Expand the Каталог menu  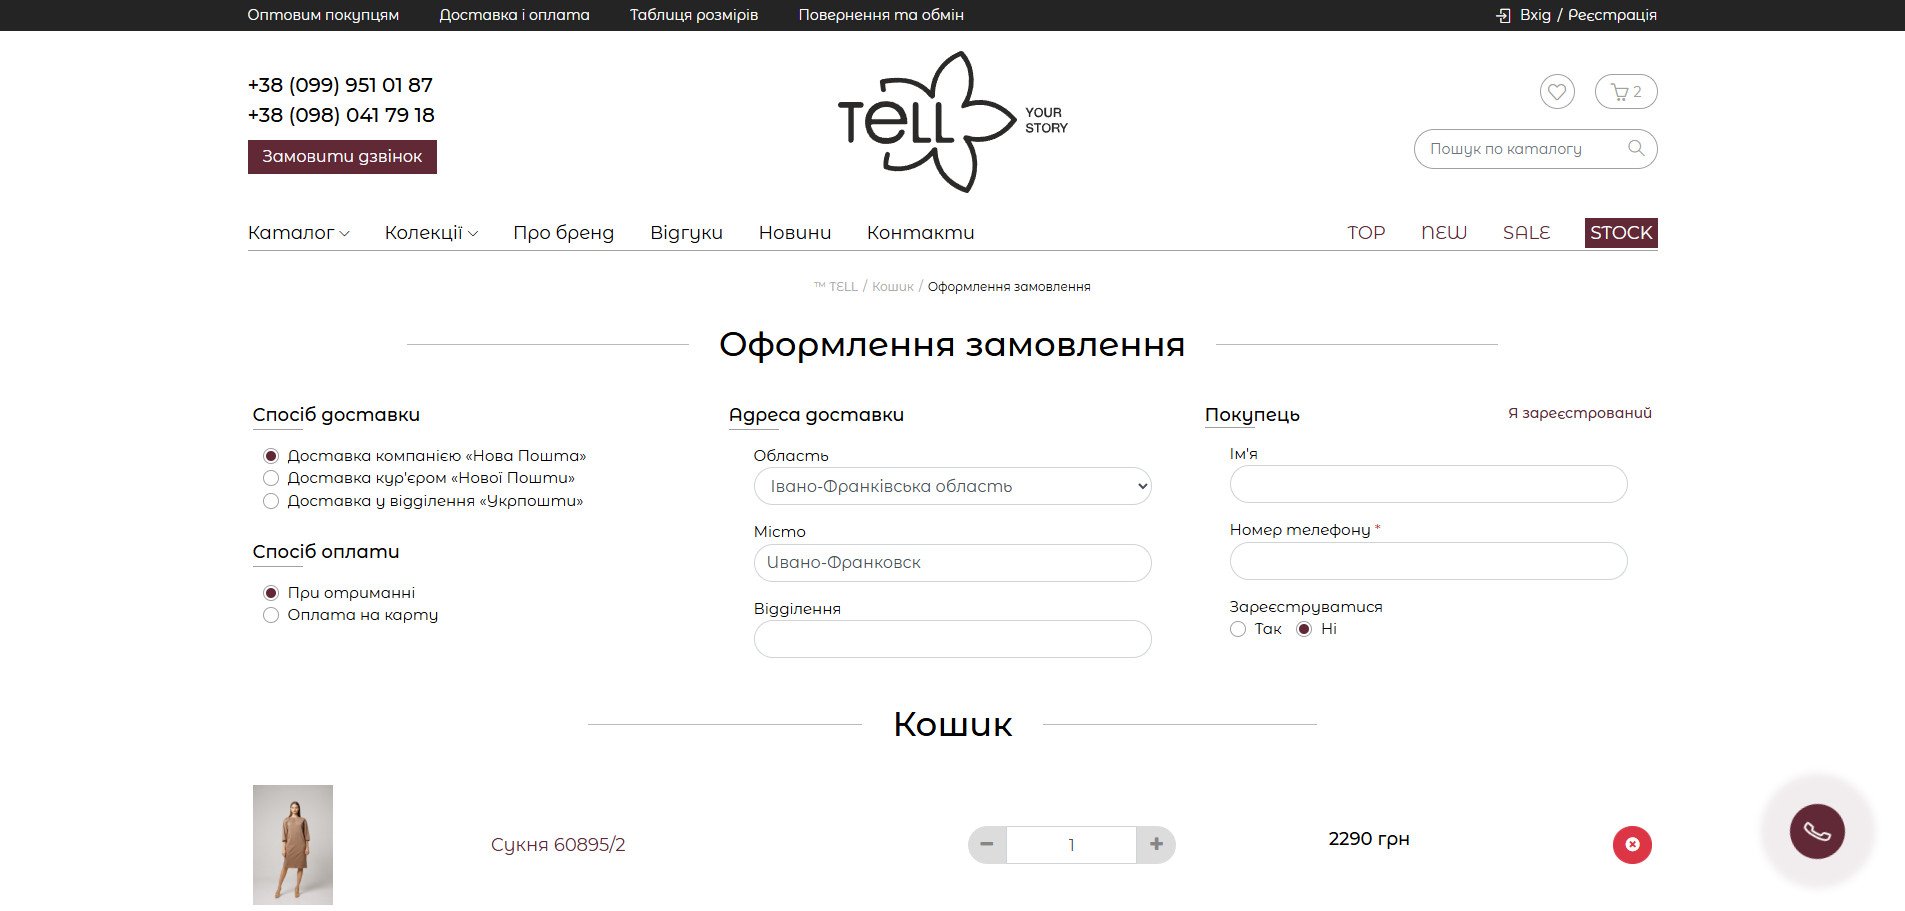tap(299, 233)
